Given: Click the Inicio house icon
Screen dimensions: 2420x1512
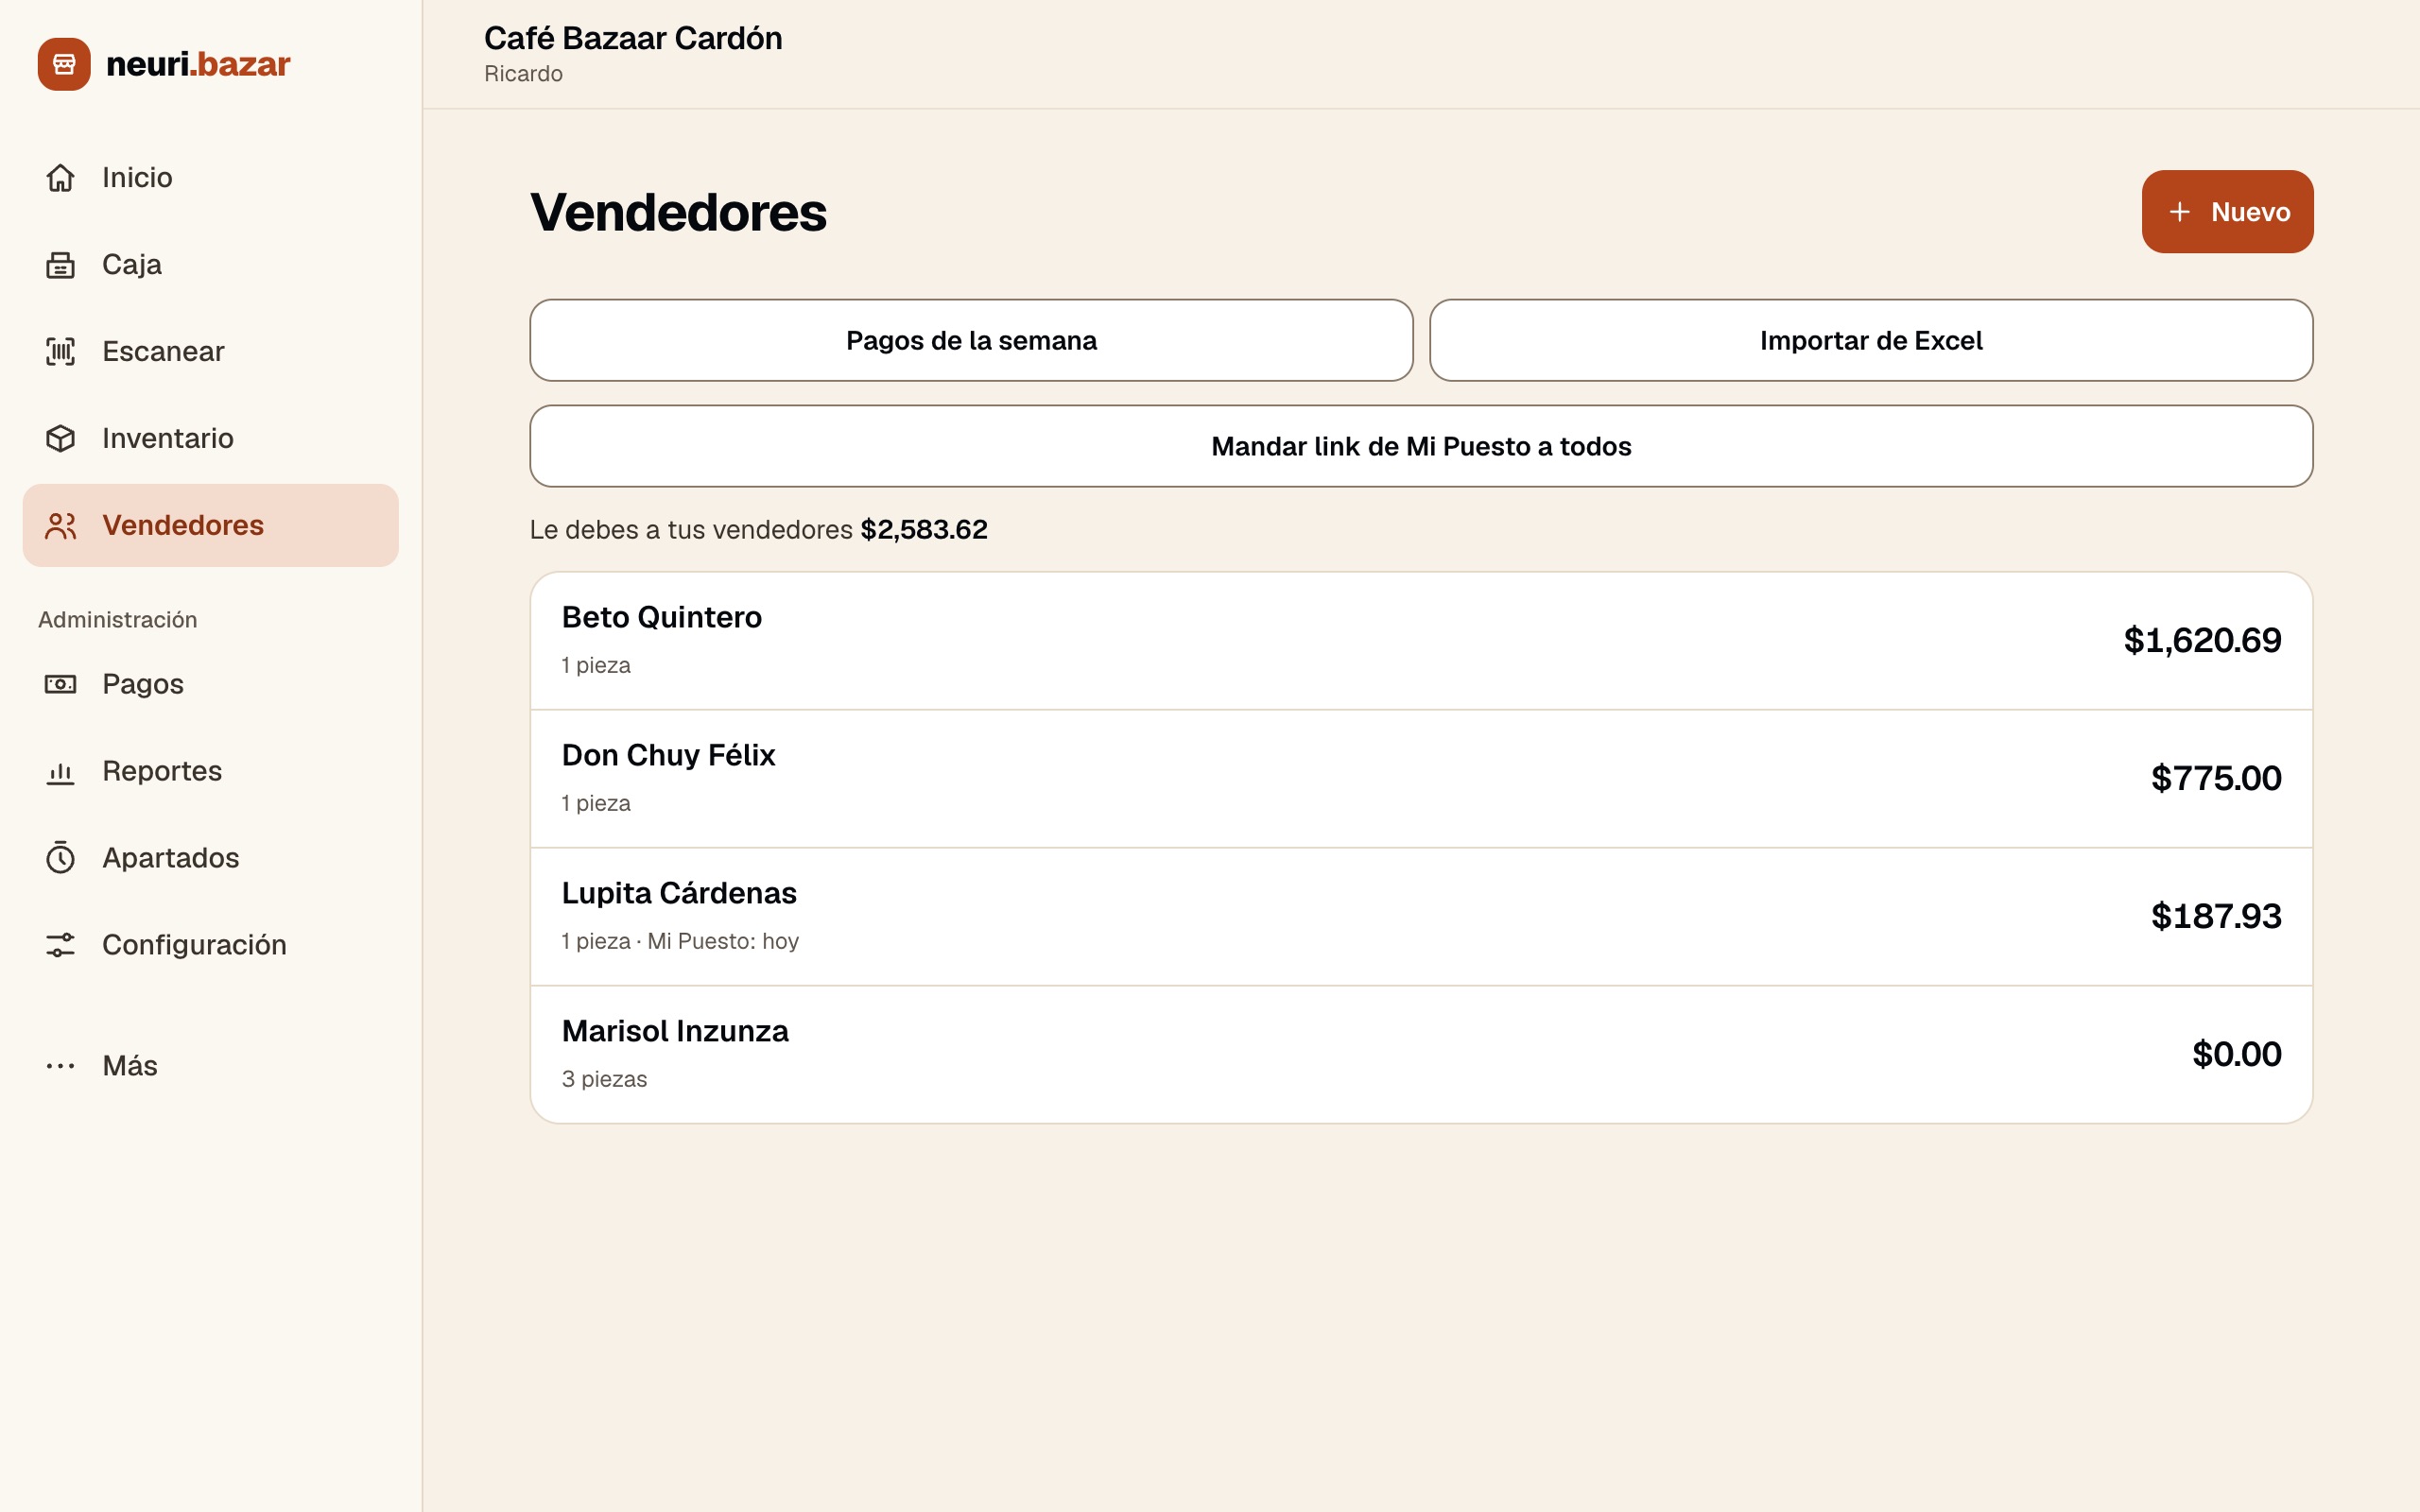Looking at the screenshot, I should coord(60,177).
